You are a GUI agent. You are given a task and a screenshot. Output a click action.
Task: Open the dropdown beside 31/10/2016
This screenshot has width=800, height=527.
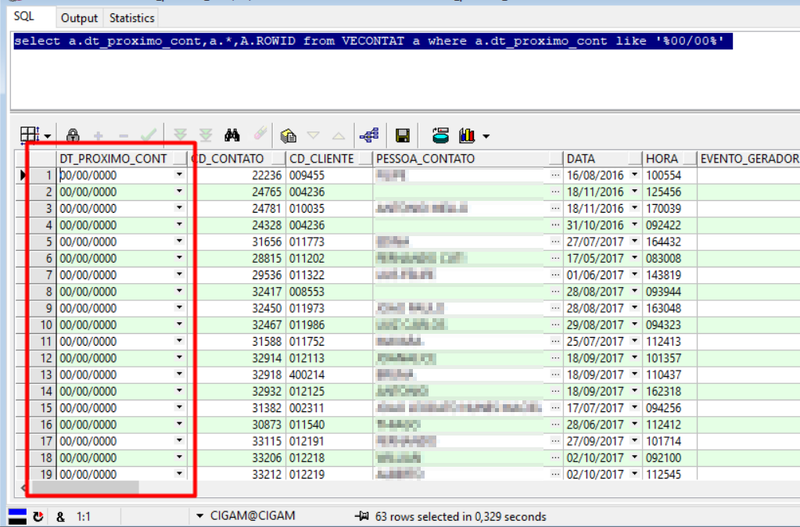pyautogui.click(x=635, y=225)
